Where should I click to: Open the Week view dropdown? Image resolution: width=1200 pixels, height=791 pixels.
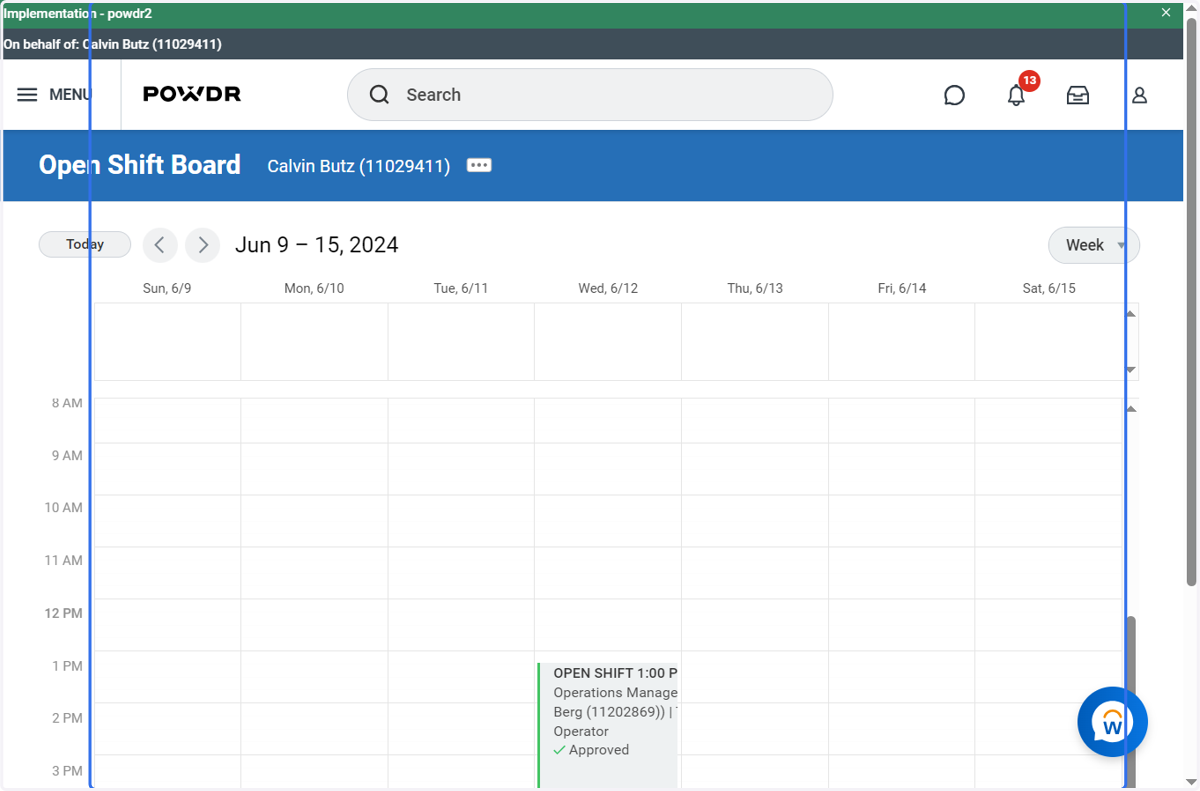click(1094, 245)
